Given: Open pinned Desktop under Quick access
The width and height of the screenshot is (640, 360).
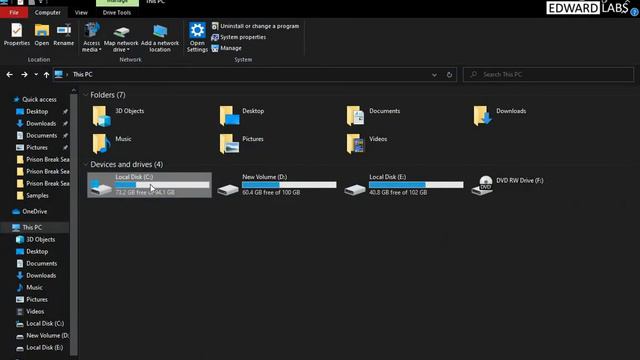Looking at the screenshot, I should (x=37, y=111).
